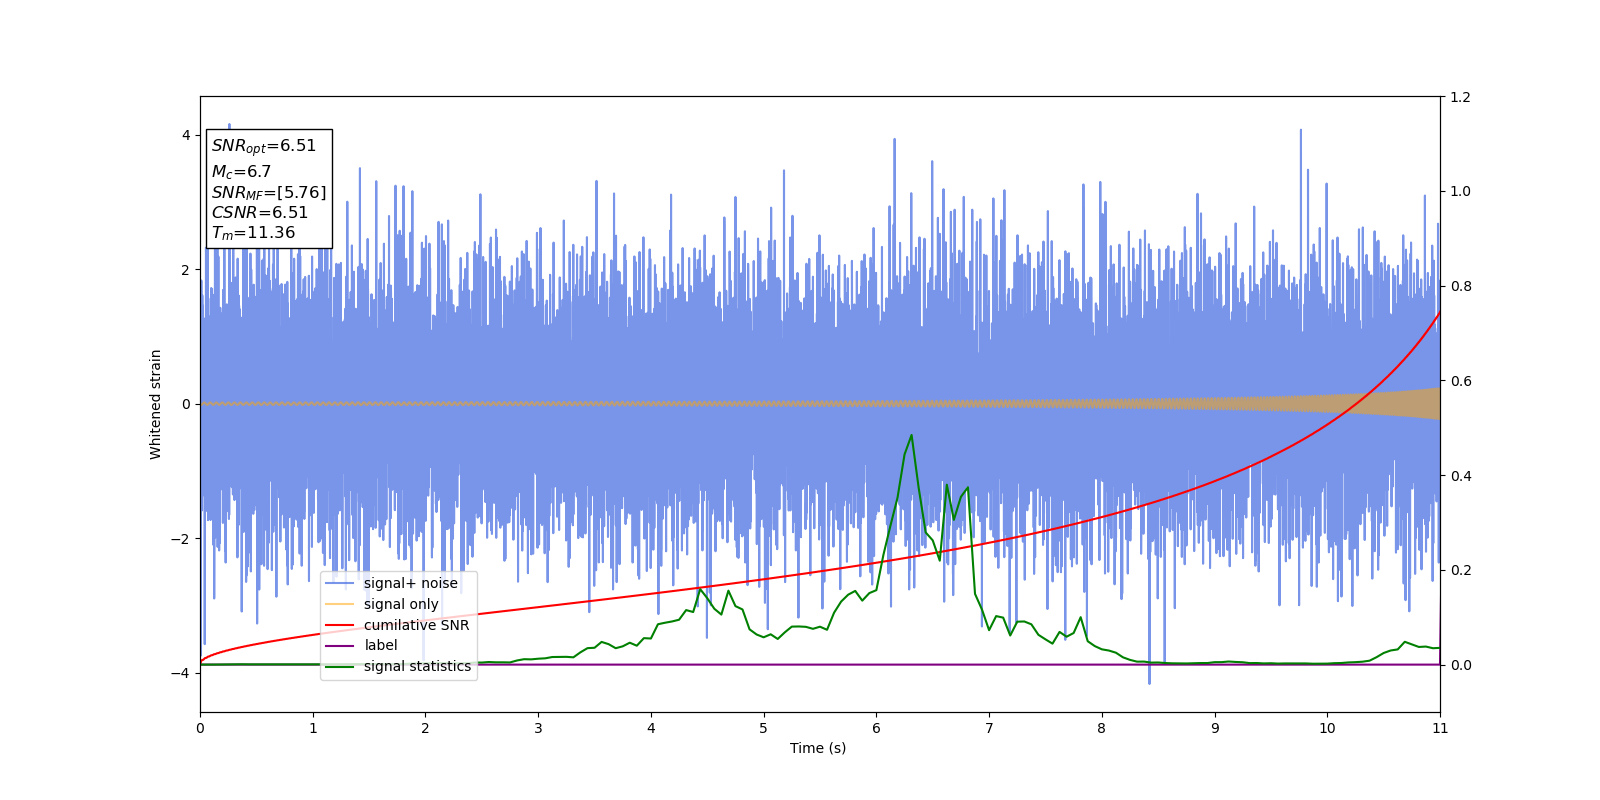Screen dimensions: 1600x800
Task: Click the right y-axis tick label 0.8
Action: pos(1460,286)
